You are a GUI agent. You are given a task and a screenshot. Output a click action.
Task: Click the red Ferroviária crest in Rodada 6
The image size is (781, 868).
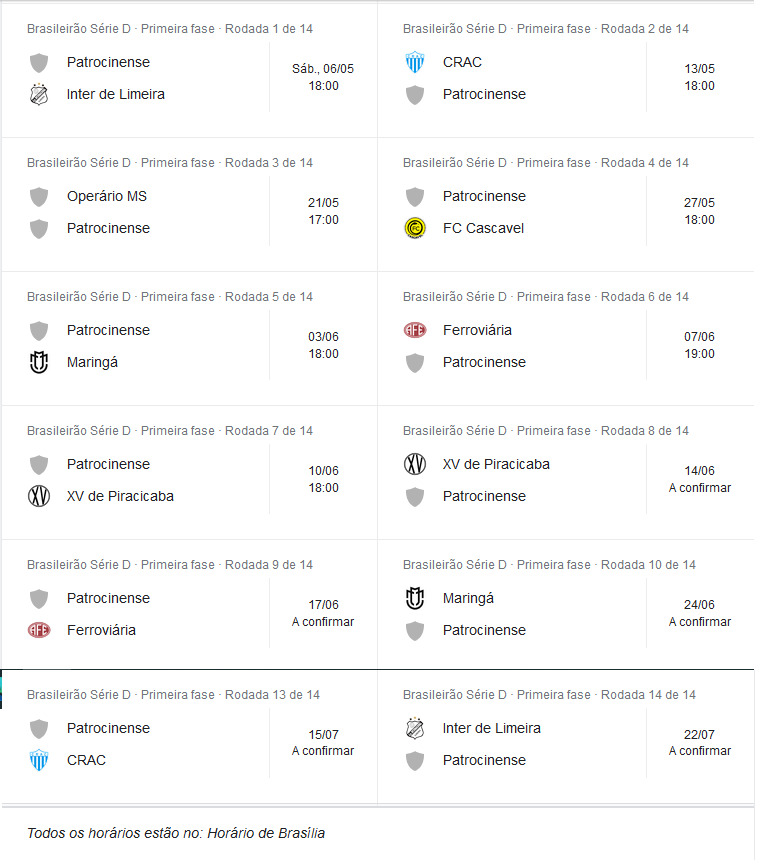click(x=415, y=330)
